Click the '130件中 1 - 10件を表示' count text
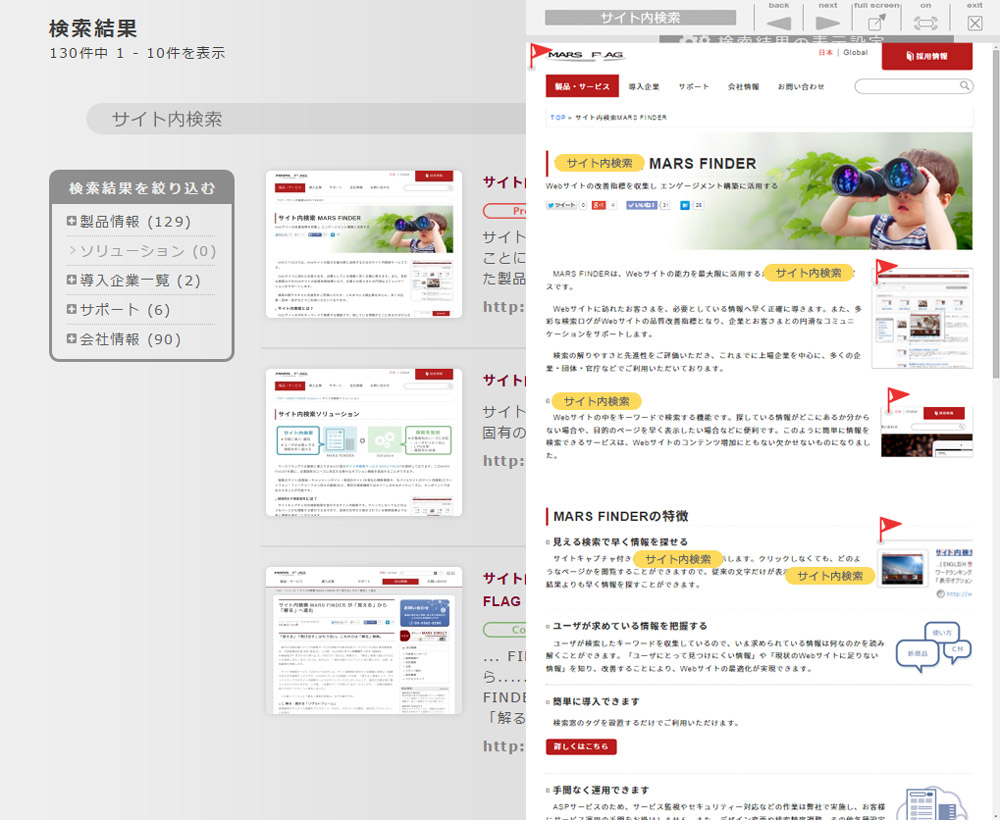Image resolution: width=1000 pixels, height=820 pixels. point(137,53)
